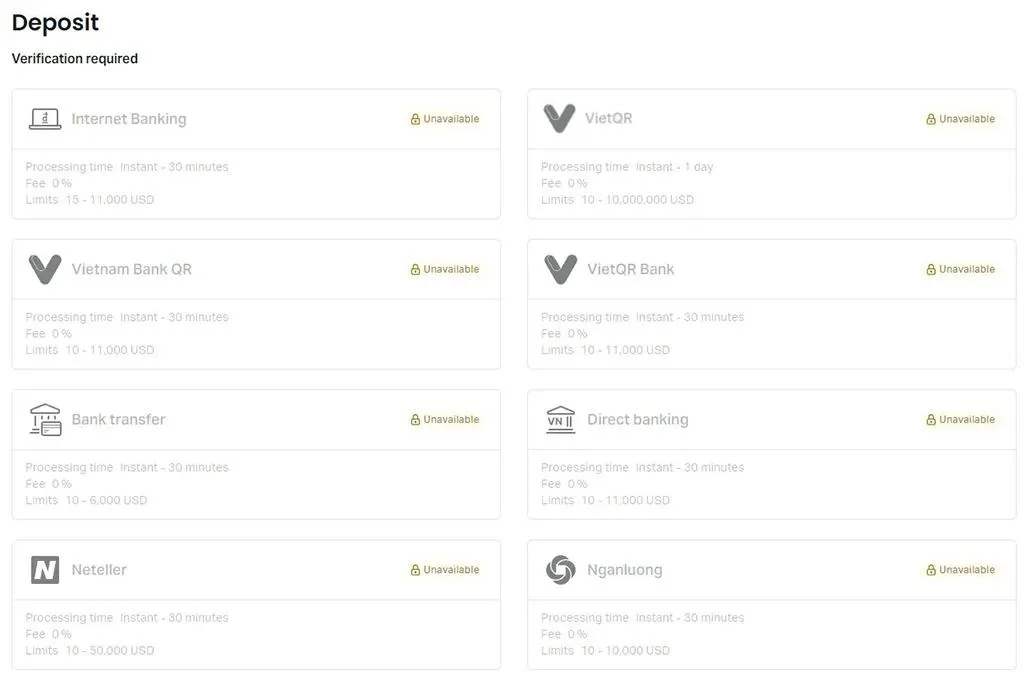1024x680 pixels.
Task: Click the Vietnam Bank QR limits details
Action: (x=90, y=350)
